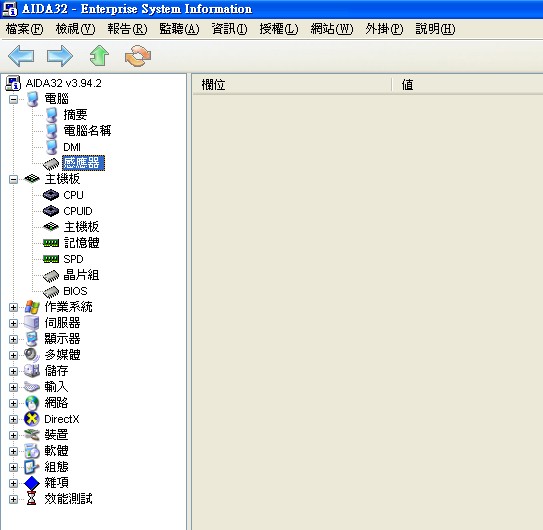Select the 摘要 tree item label

pyautogui.click(x=75, y=115)
